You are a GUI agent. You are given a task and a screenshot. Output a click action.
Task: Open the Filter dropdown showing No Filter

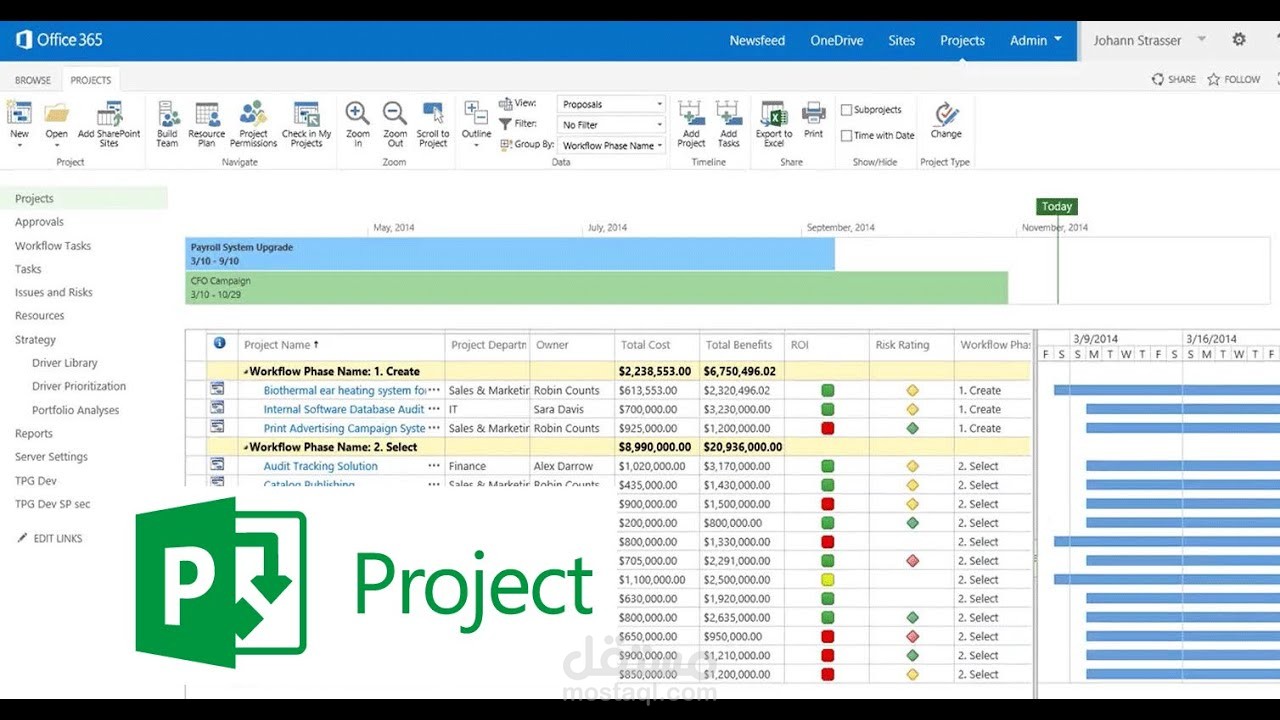coord(612,125)
